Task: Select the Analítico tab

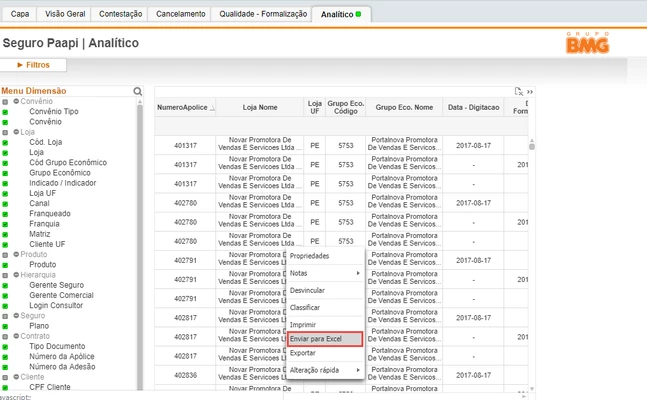Action: pos(341,14)
